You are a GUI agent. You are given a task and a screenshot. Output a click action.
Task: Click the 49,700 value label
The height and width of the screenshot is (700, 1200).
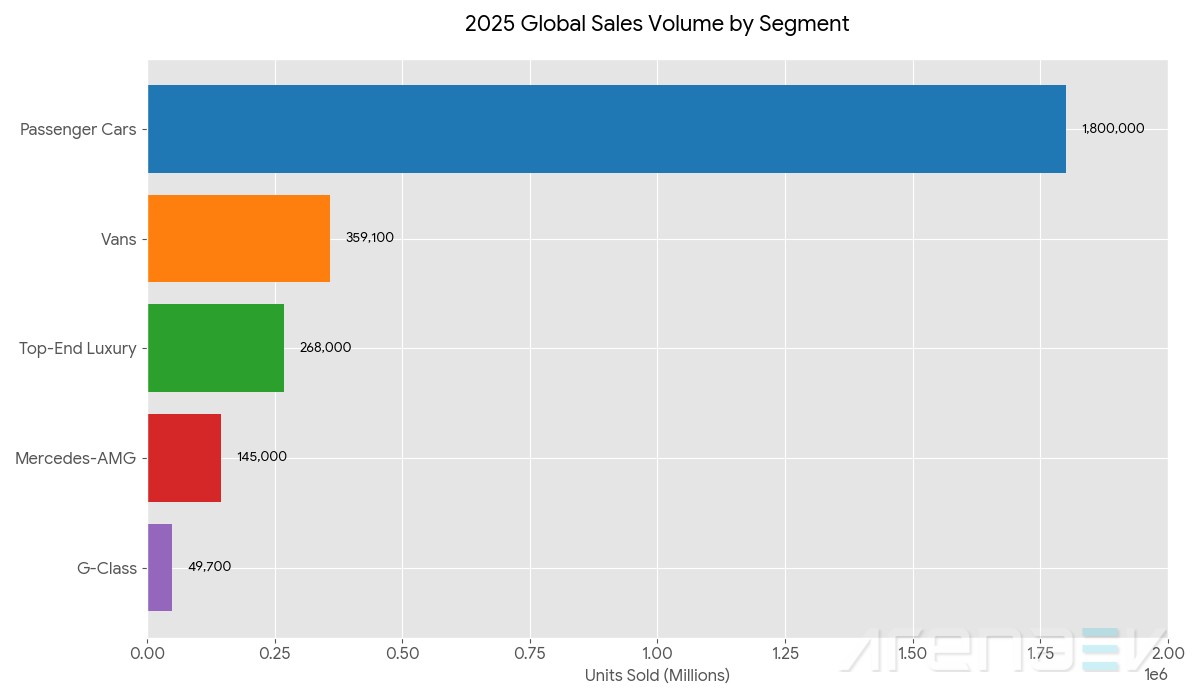[209, 567]
